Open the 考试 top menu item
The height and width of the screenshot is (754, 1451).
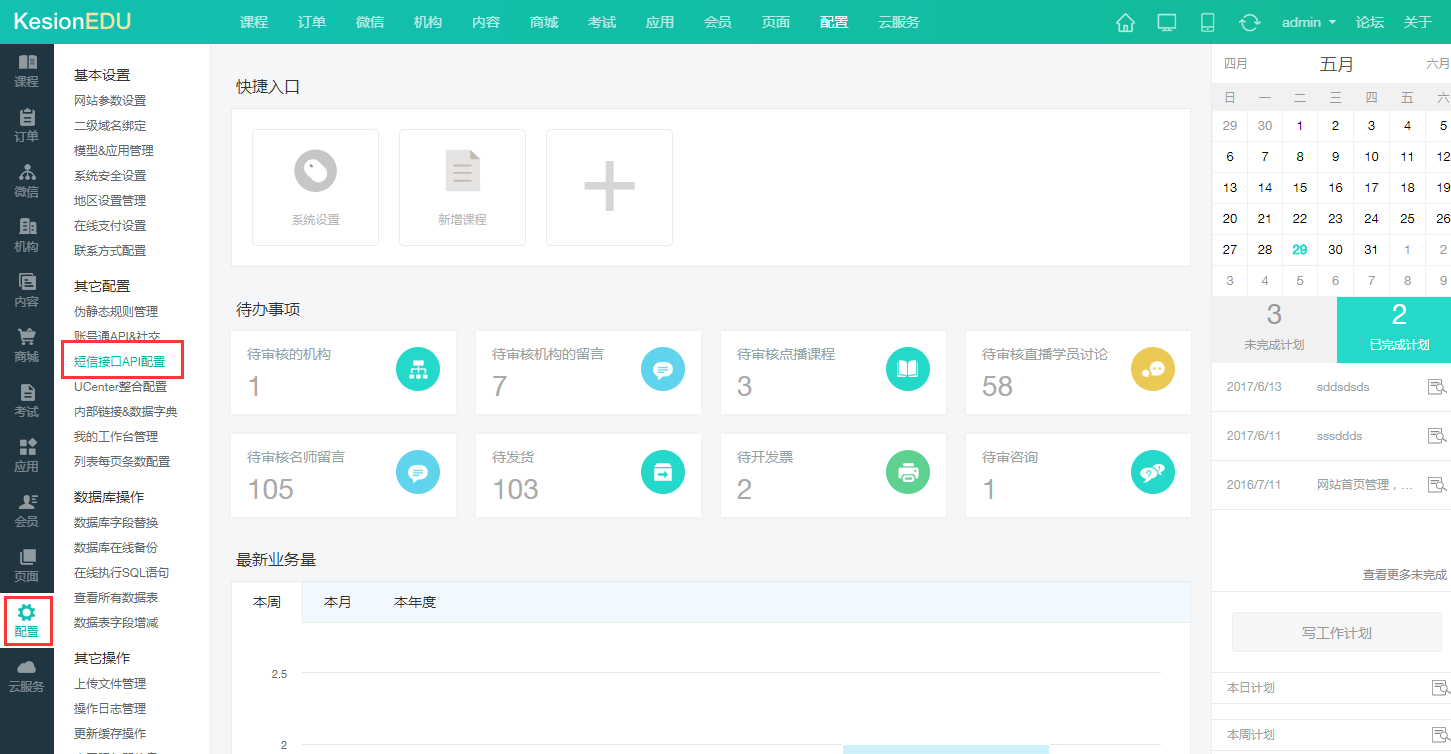[x=601, y=22]
